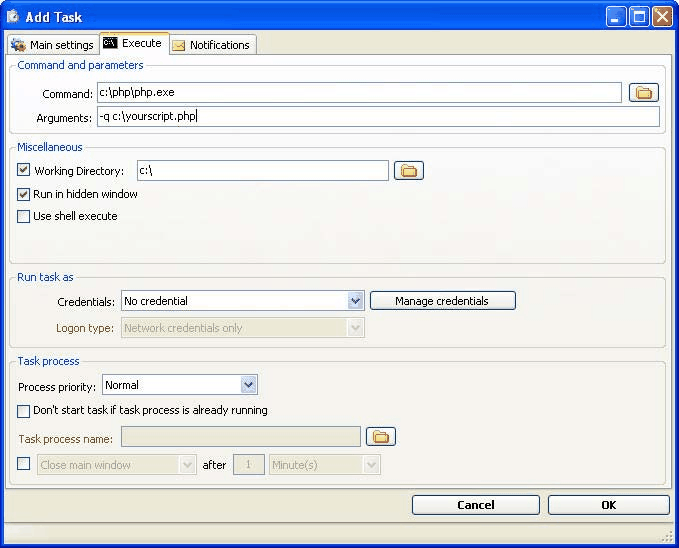Click the Working Directory path field
This screenshot has width=679, height=548.
click(x=262, y=171)
